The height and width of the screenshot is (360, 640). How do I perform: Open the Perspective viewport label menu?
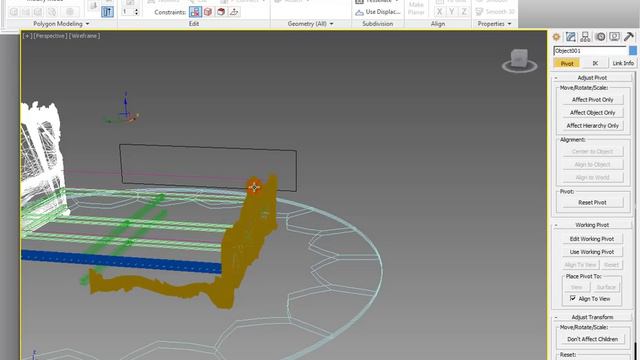pyautogui.click(x=50, y=36)
